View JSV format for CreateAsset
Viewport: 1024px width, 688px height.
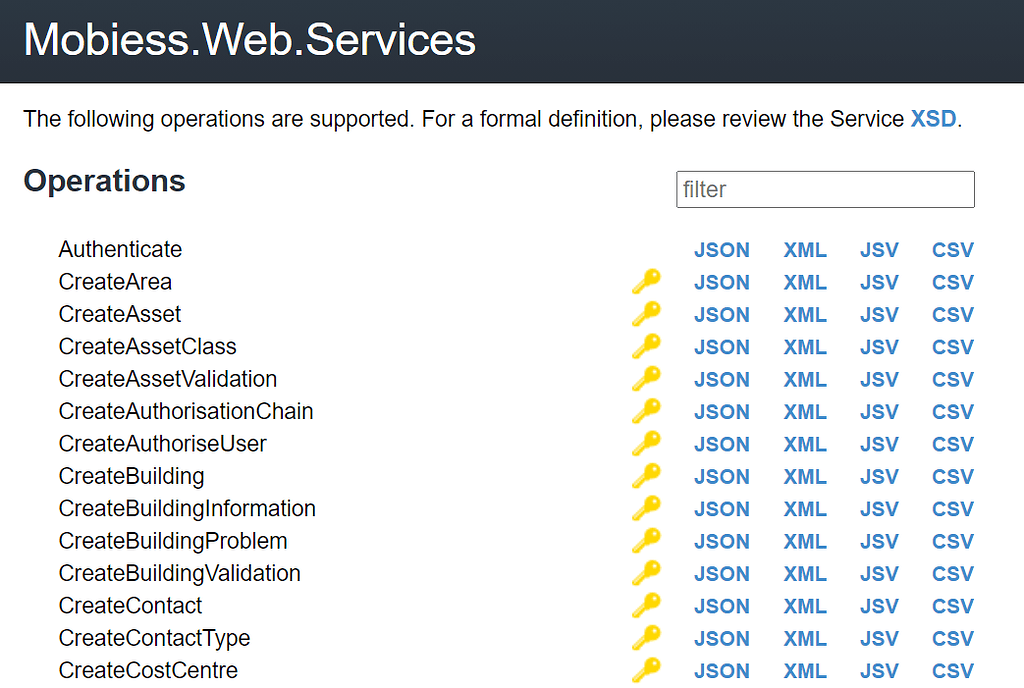(879, 314)
